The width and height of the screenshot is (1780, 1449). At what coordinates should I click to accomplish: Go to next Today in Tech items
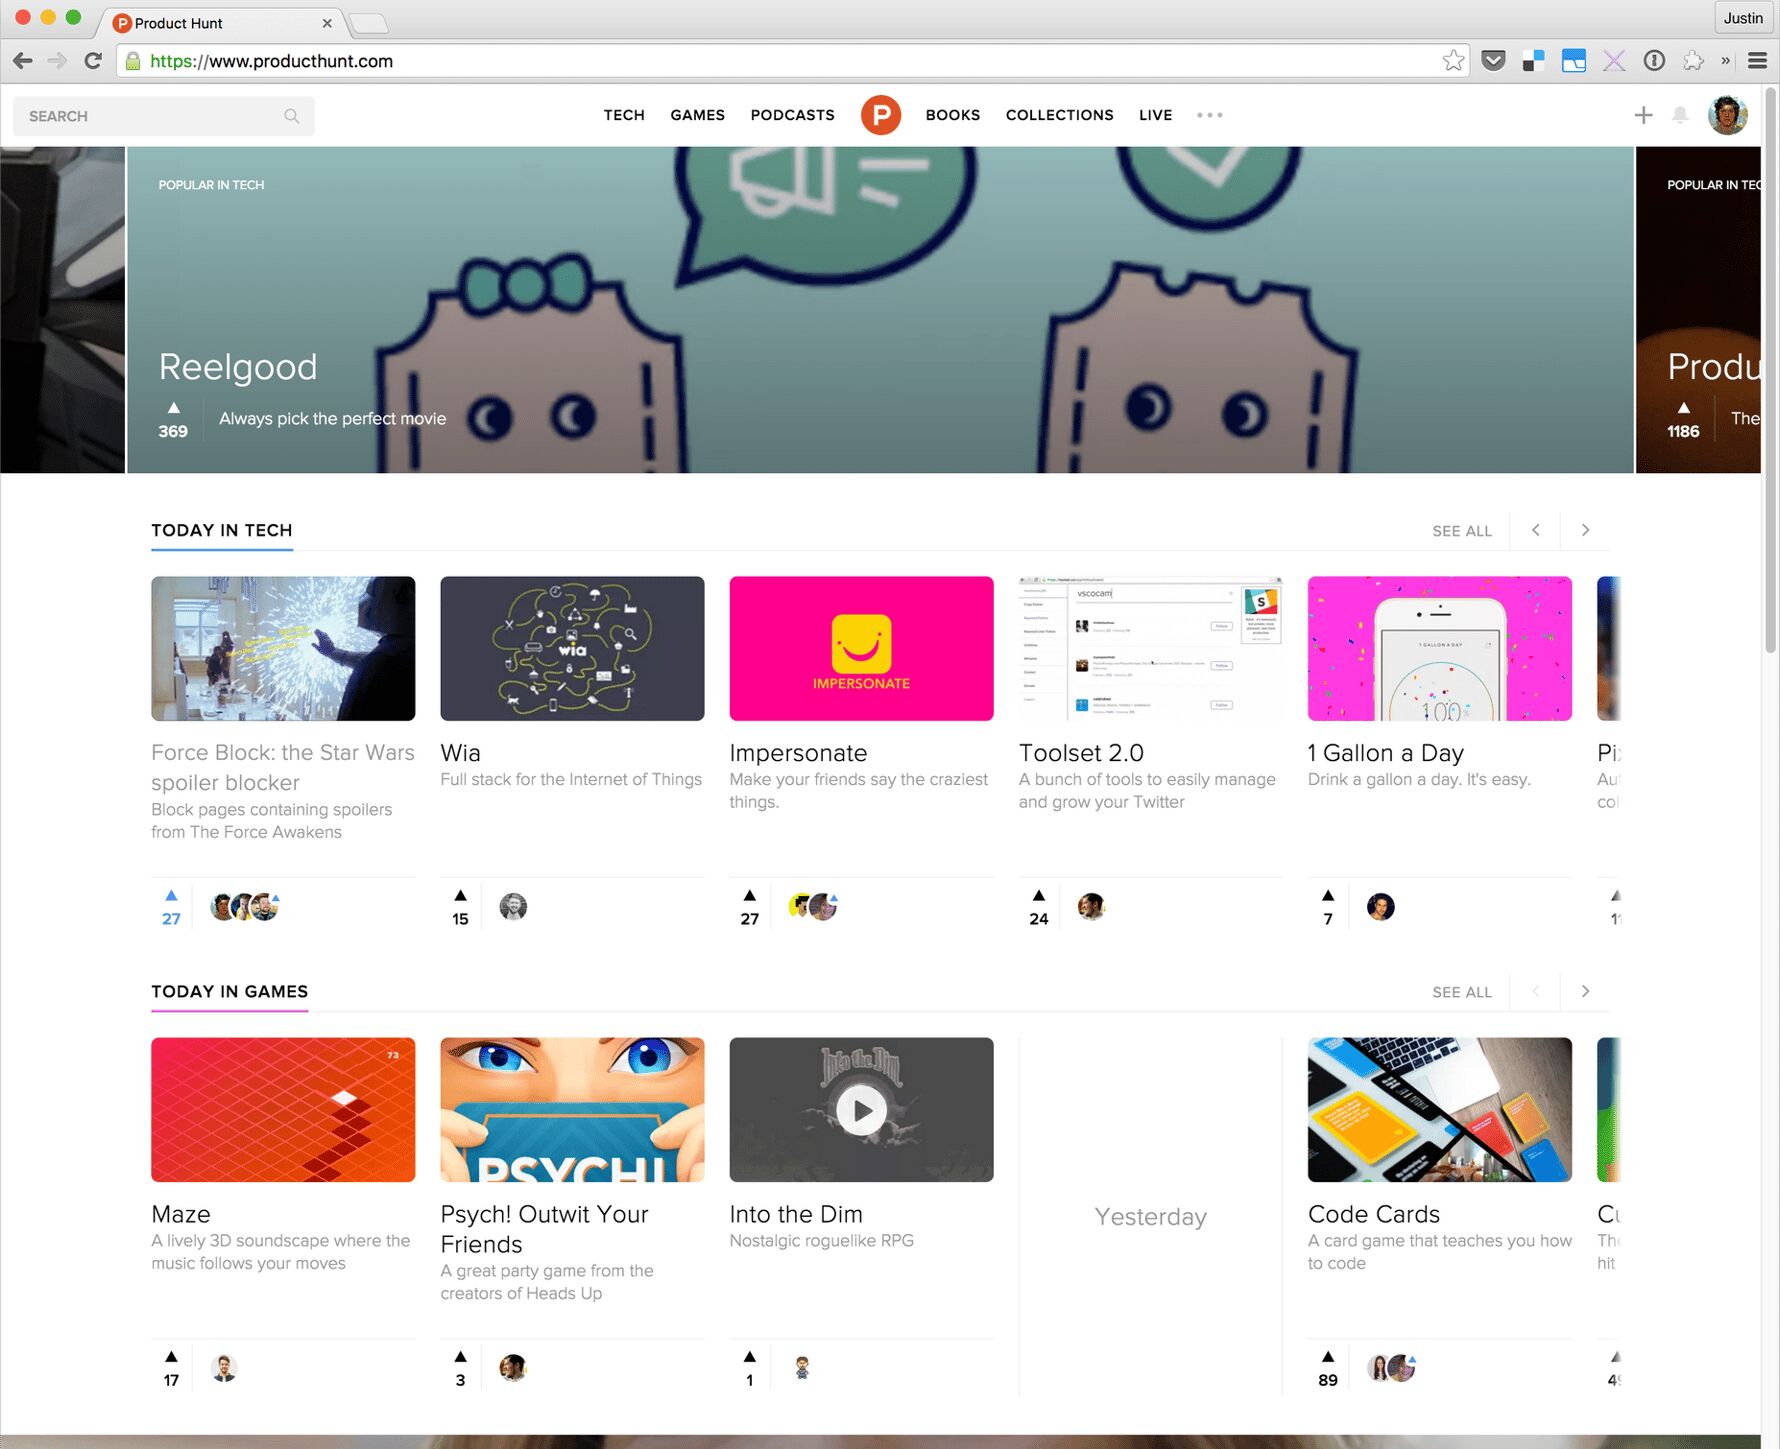pyautogui.click(x=1585, y=530)
